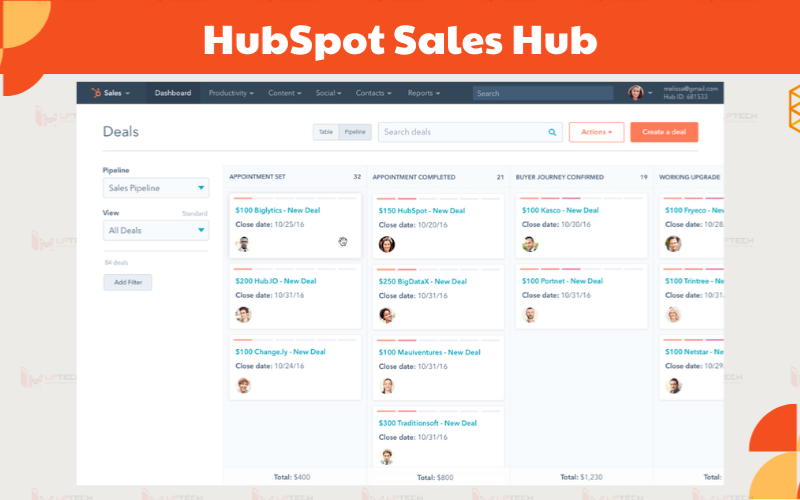Screen dimensions: 800x500
Task: Click the deal count 32 in Appointment Set
Action: [x=357, y=177]
